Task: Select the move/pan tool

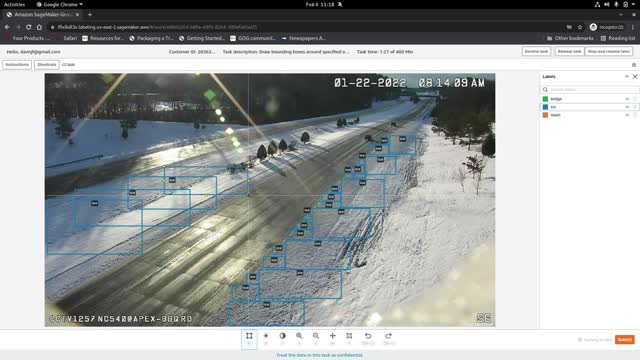Action: click(x=332, y=336)
